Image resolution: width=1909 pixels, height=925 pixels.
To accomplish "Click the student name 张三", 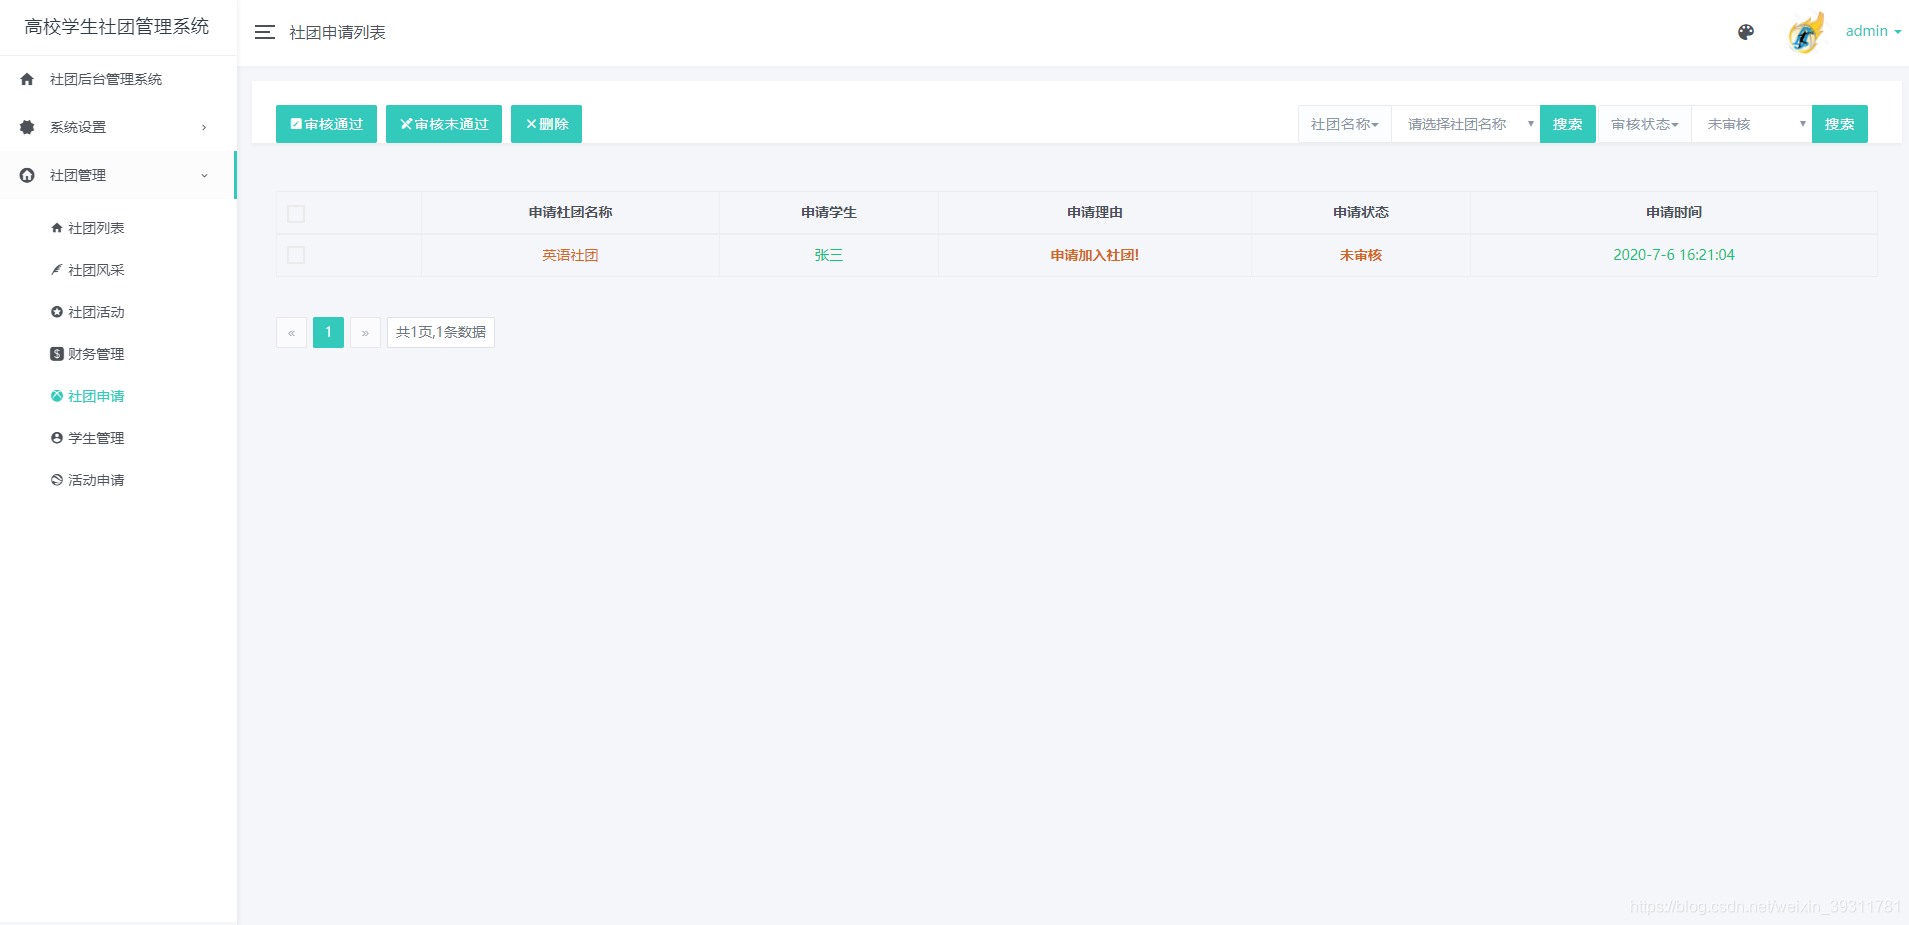I will (x=829, y=255).
